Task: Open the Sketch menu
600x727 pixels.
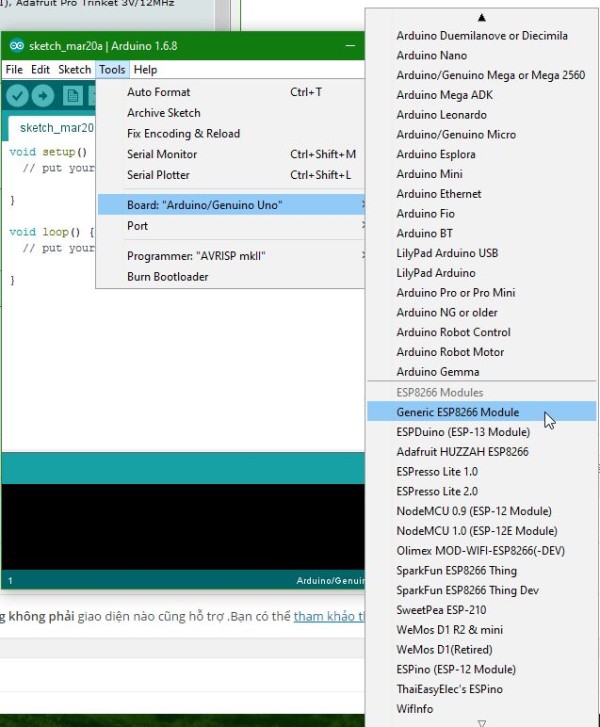Action: 74,70
